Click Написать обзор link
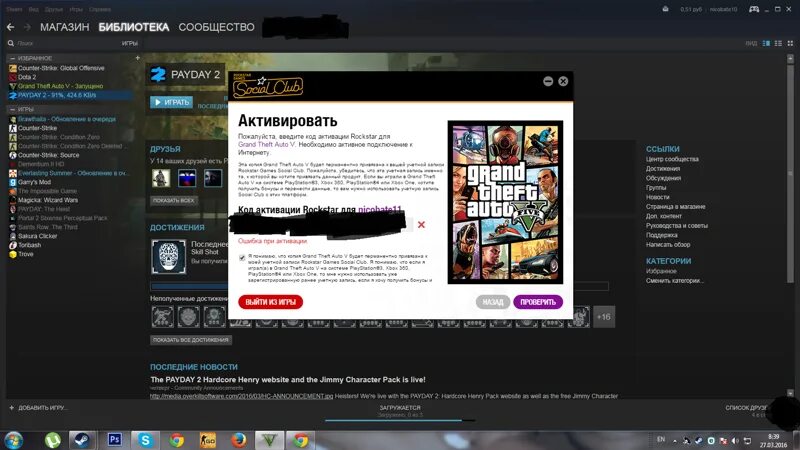The width and height of the screenshot is (800, 450). 668,244
